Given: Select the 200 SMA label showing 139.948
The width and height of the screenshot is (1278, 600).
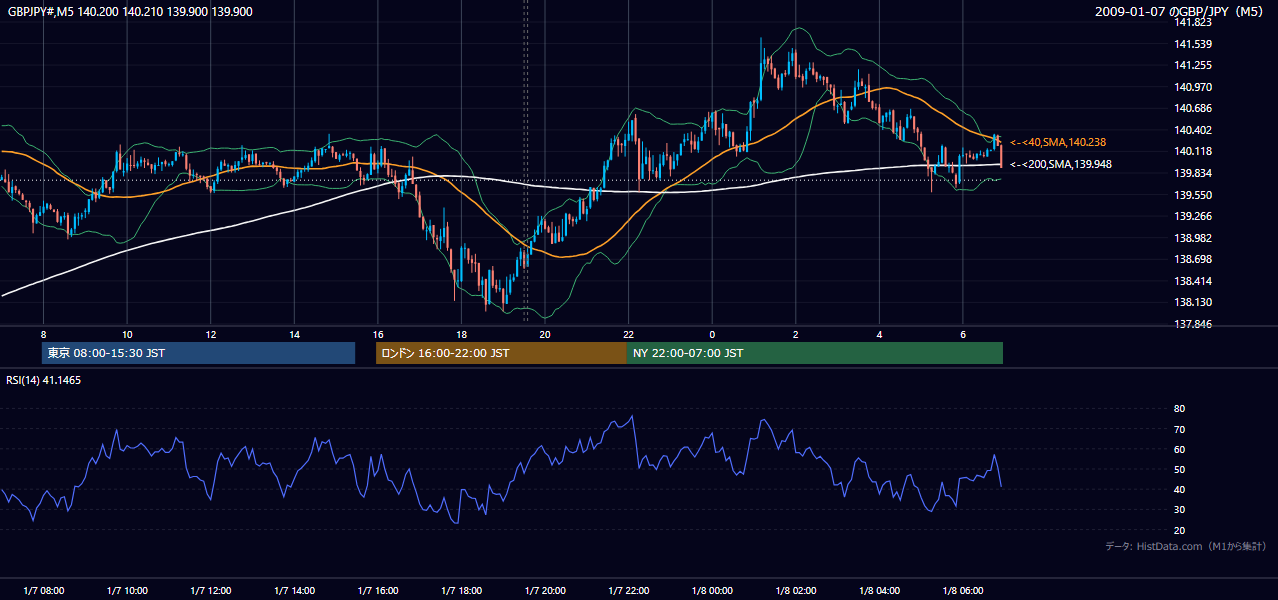Looking at the screenshot, I should [x=1061, y=164].
